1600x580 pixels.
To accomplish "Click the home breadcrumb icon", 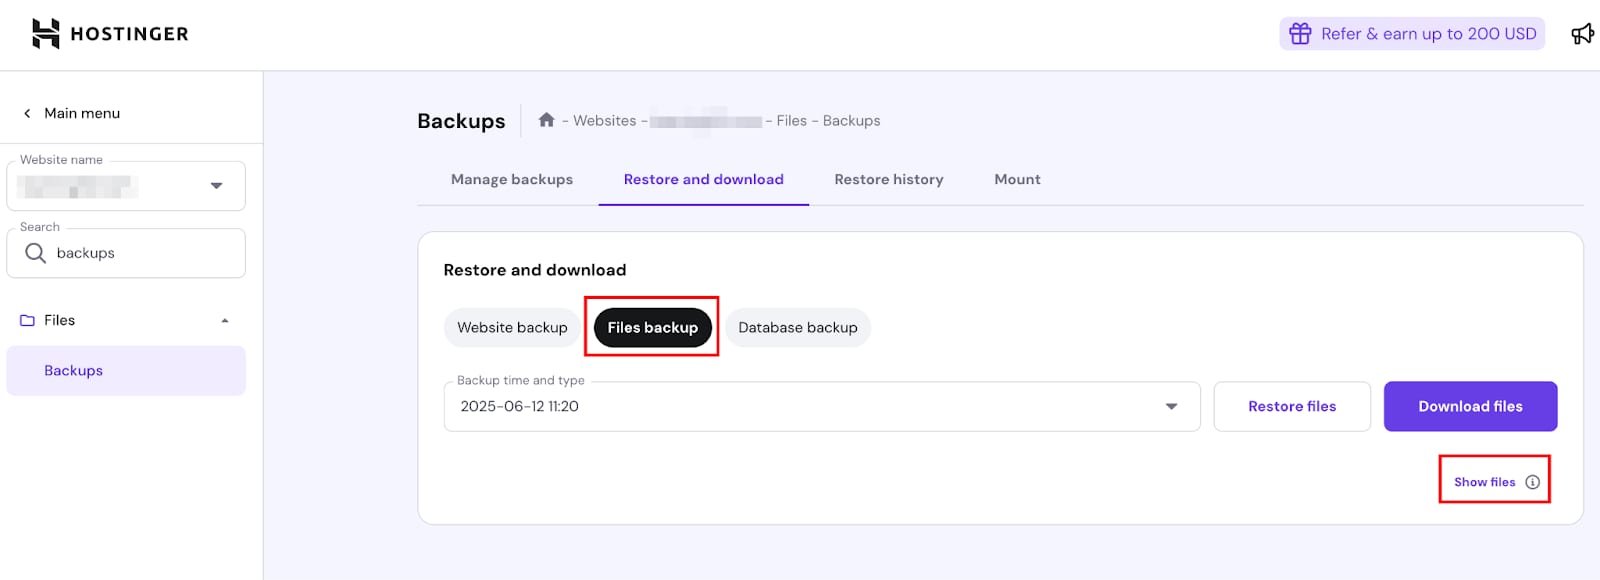I will click(546, 120).
